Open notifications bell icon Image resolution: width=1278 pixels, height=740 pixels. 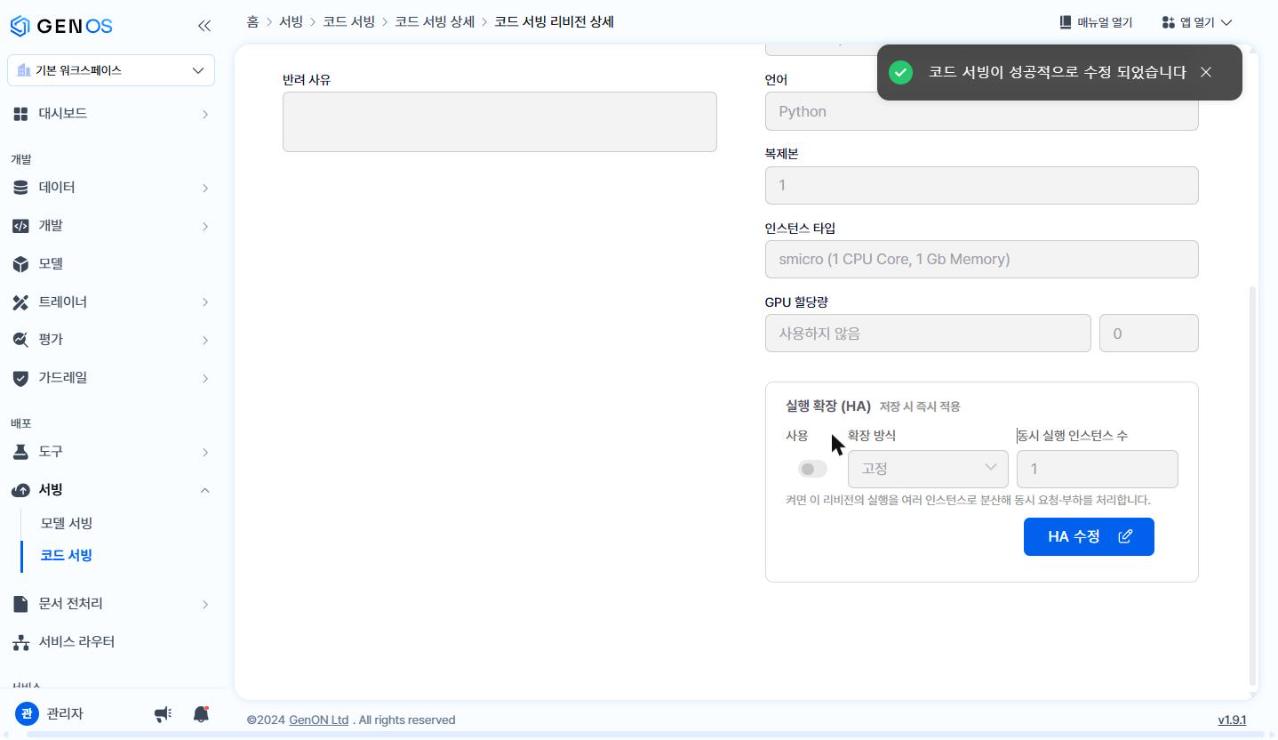point(201,714)
